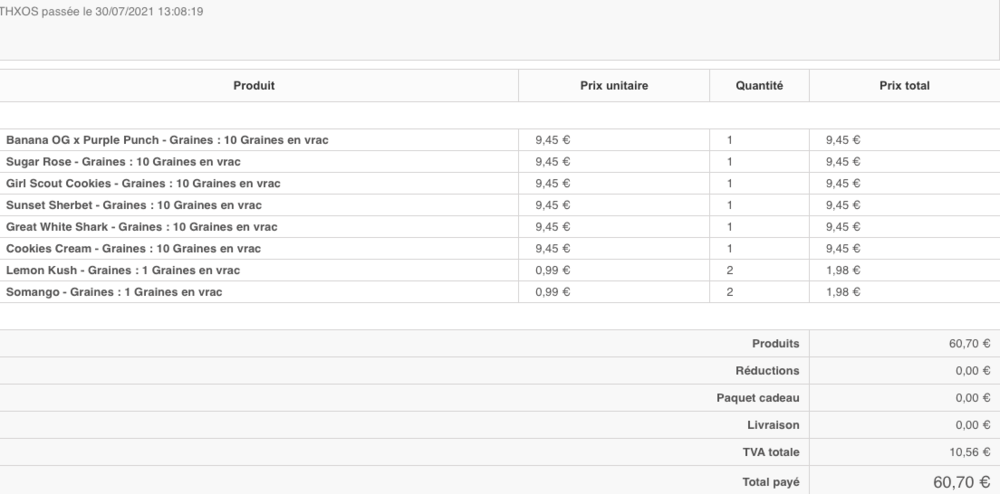The width and height of the screenshot is (1000, 494).
Task: Click the TVA totale label
Action: tap(770, 453)
